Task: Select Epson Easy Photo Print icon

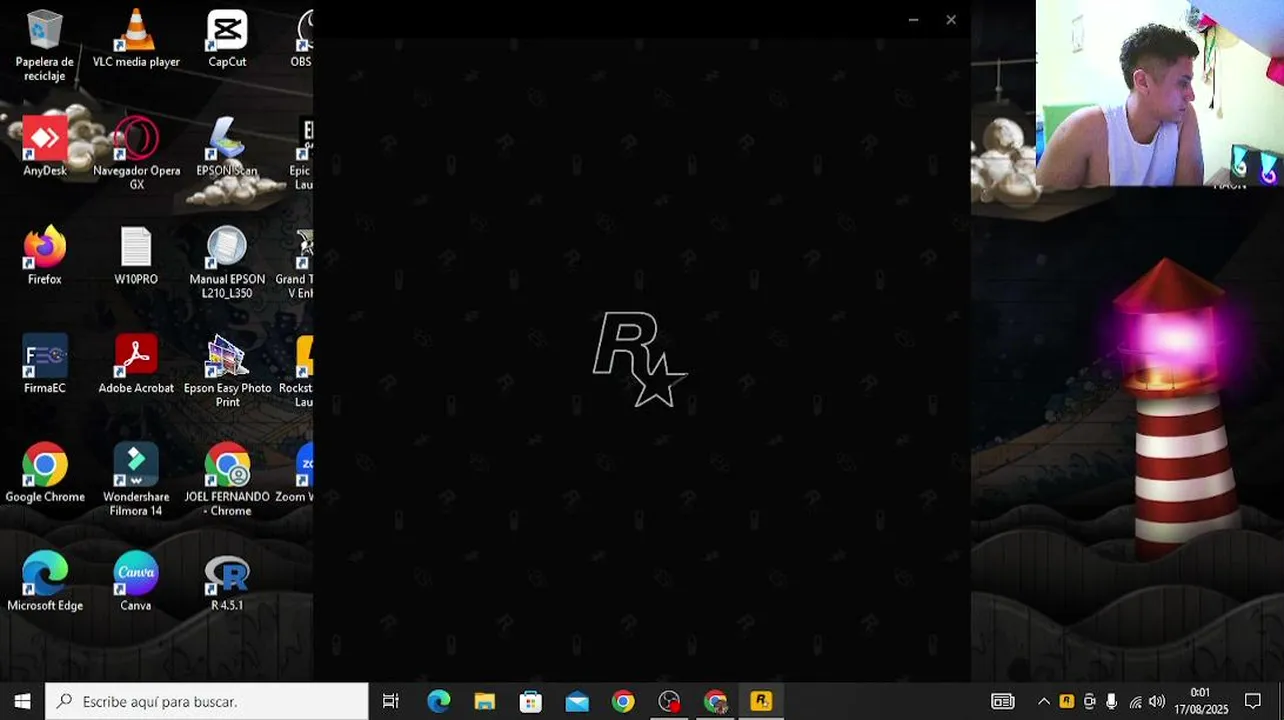Action: [x=227, y=371]
